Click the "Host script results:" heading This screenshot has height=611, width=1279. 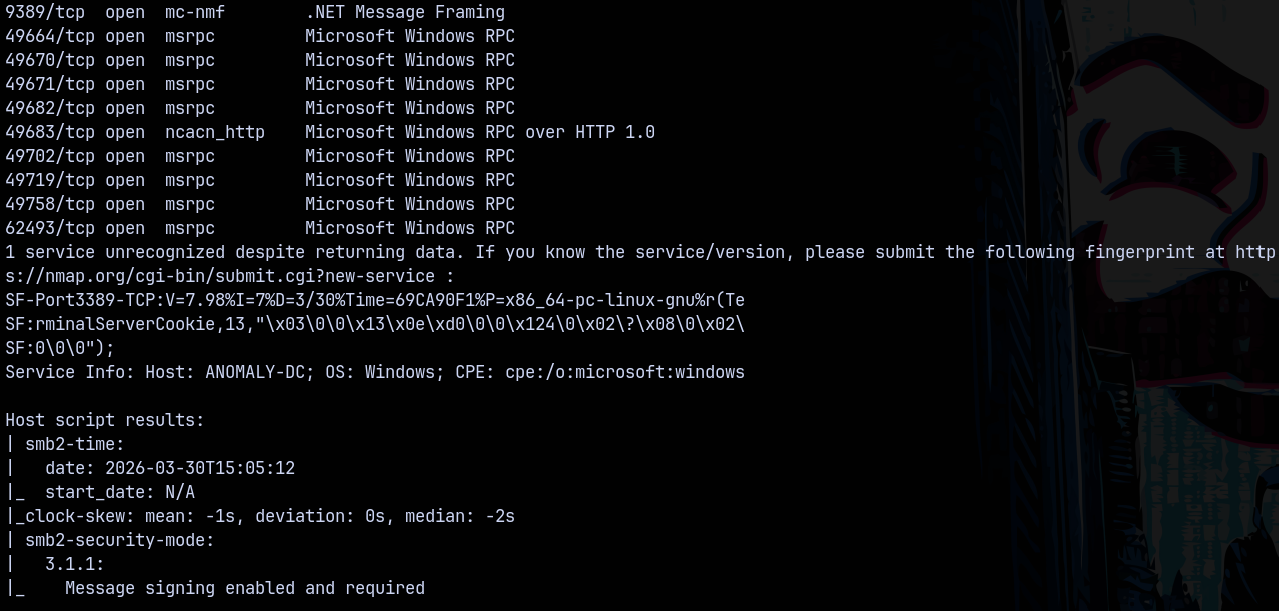(105, 420)
